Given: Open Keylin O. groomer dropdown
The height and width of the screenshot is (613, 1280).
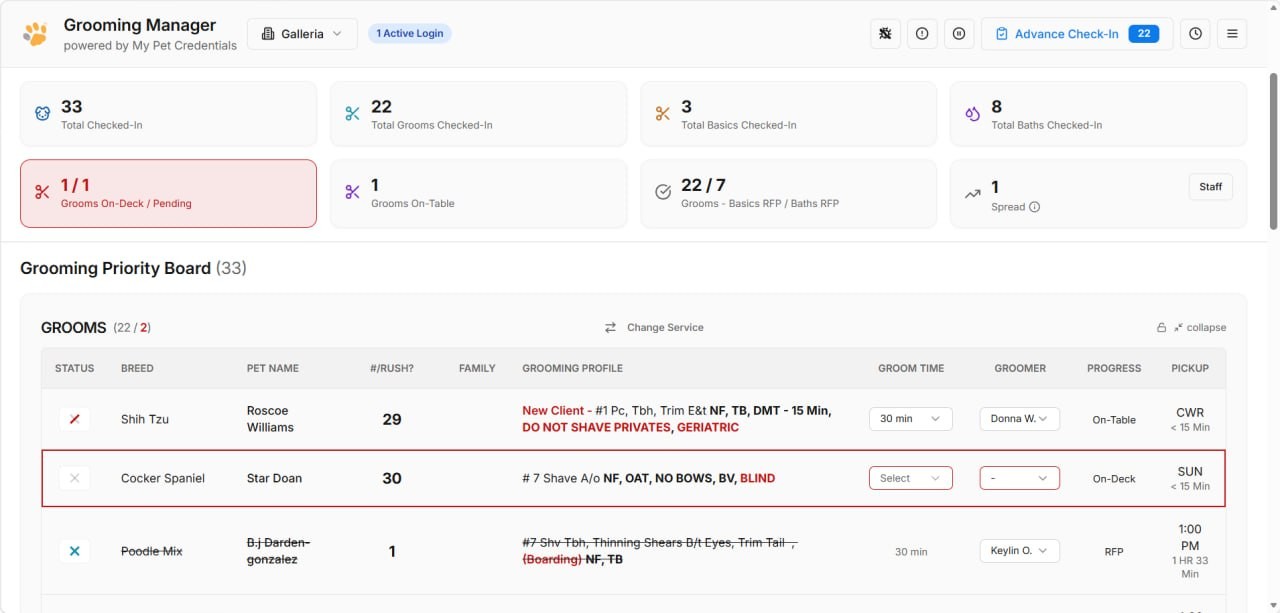Looking at the screenshot, I should click(x=1019, y=551).
